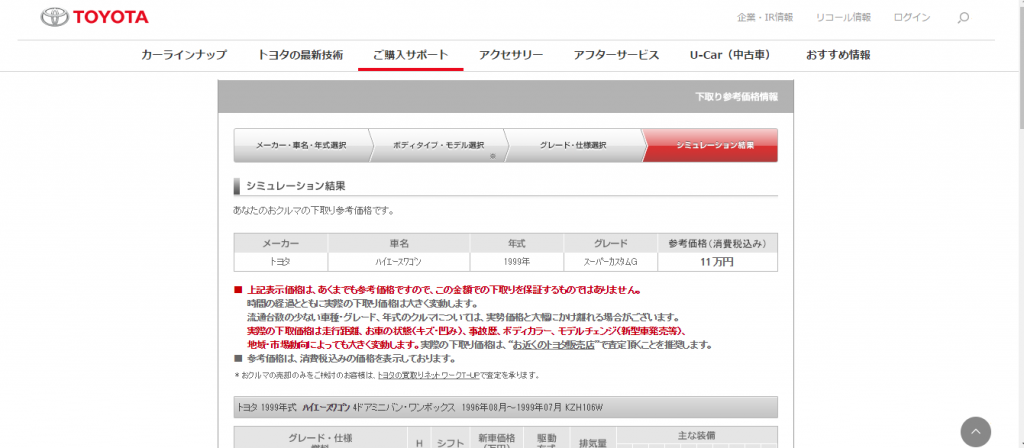The width and height of the screenshot is (1024, 448).
Task: Follow お近くのトヨタ販売店 link
Action: pos(554,345)
